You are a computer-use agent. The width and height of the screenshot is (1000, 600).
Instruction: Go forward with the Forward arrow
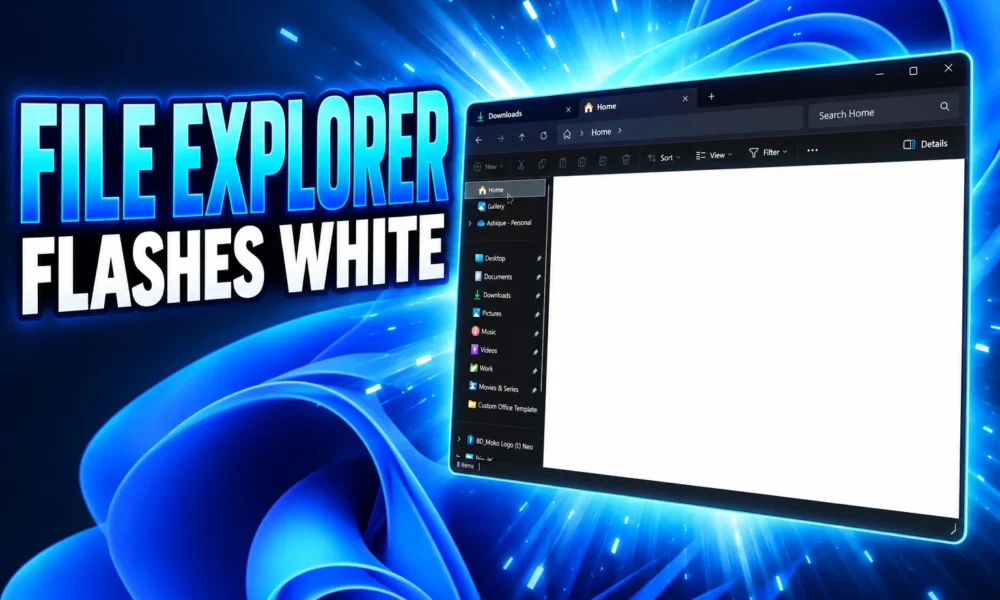pyautogui.click(x=501, y=138)
